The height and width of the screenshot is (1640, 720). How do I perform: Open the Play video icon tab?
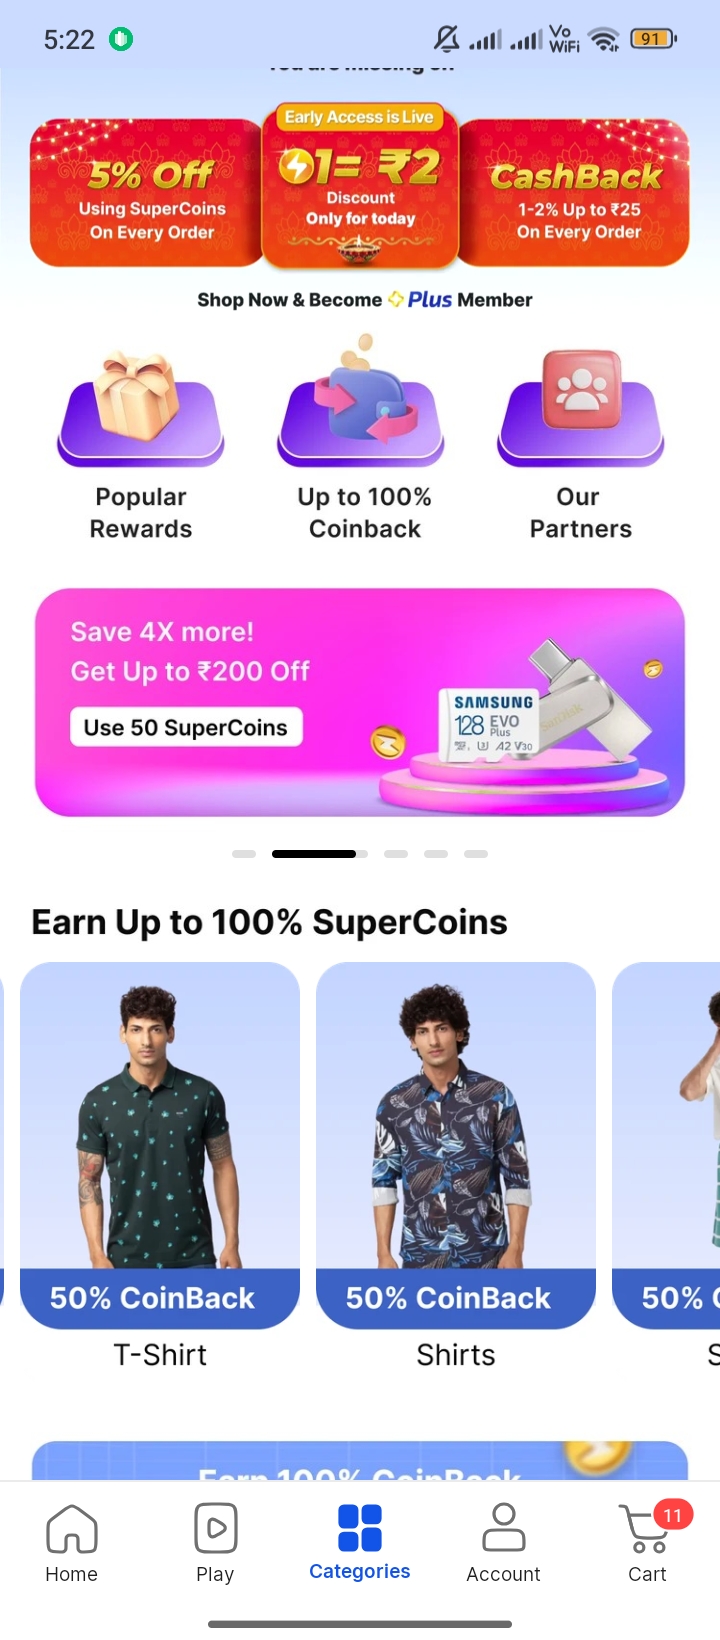pos(215,1527)
